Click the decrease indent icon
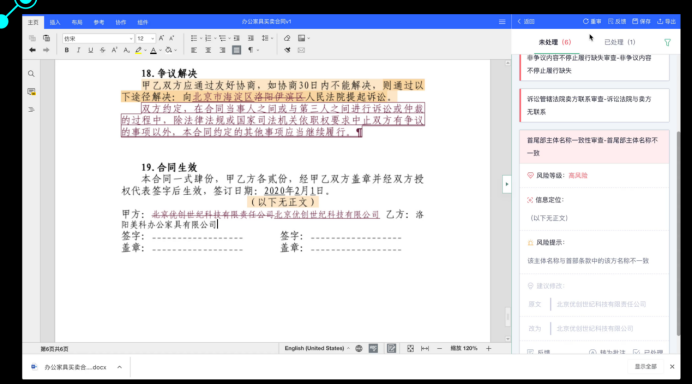Screen dimensions: 693x384 [237, 38]
